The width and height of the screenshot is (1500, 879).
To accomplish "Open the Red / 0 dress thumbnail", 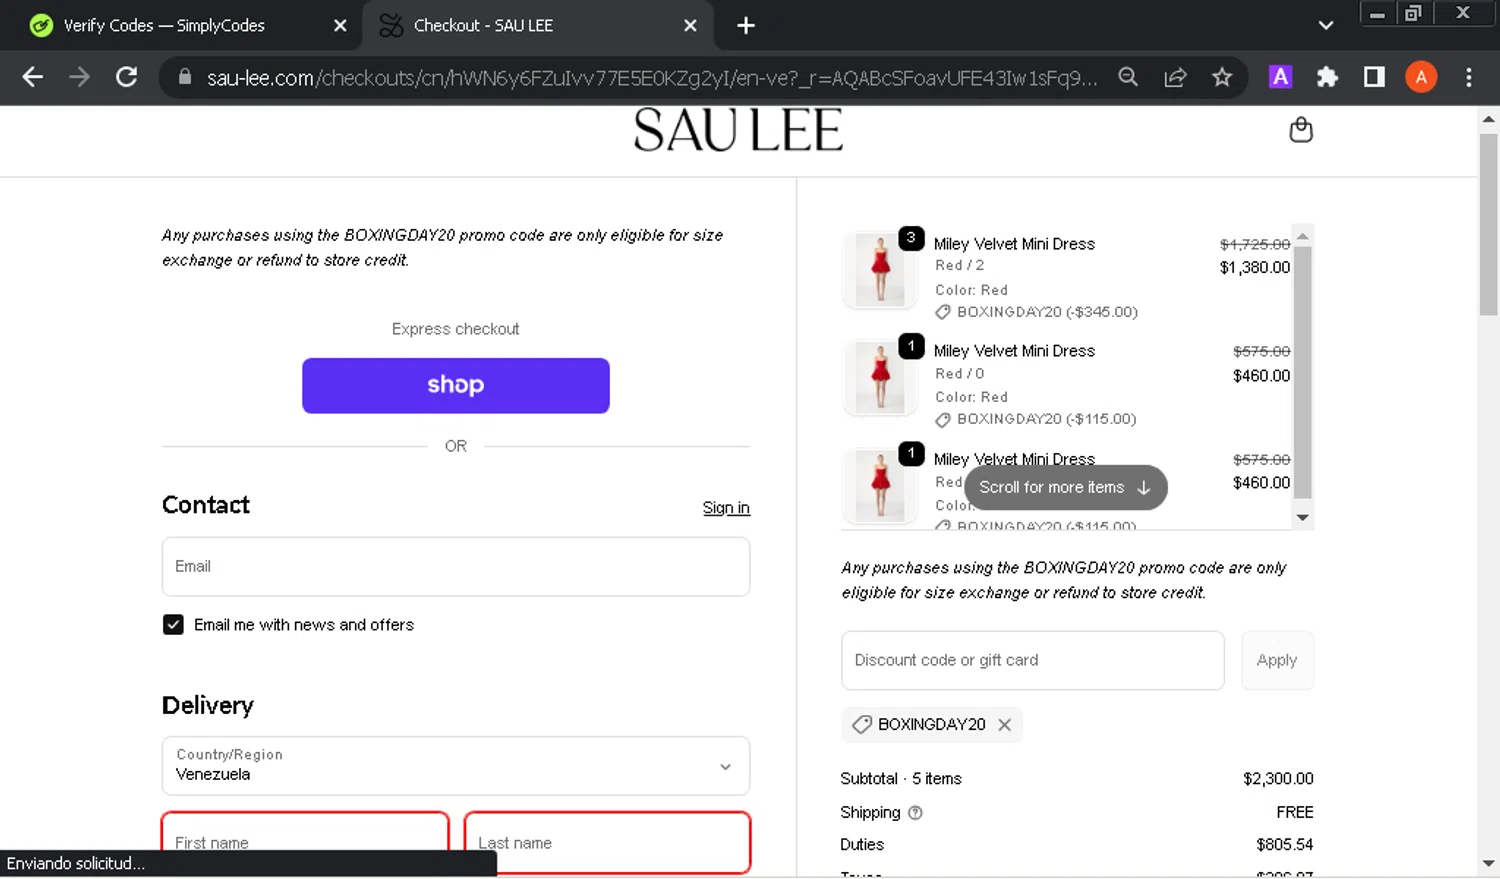I will [880, 377].
